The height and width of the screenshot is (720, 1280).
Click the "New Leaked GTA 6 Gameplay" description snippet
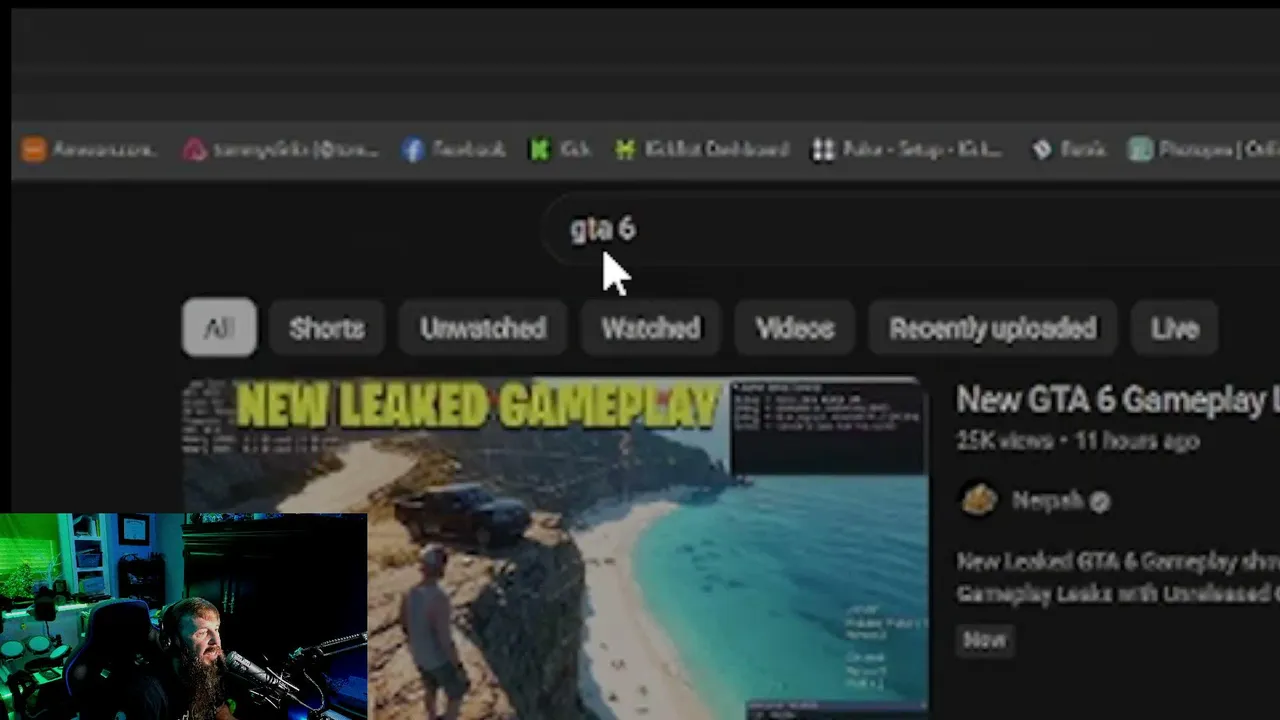click(x=1118, y=577)
